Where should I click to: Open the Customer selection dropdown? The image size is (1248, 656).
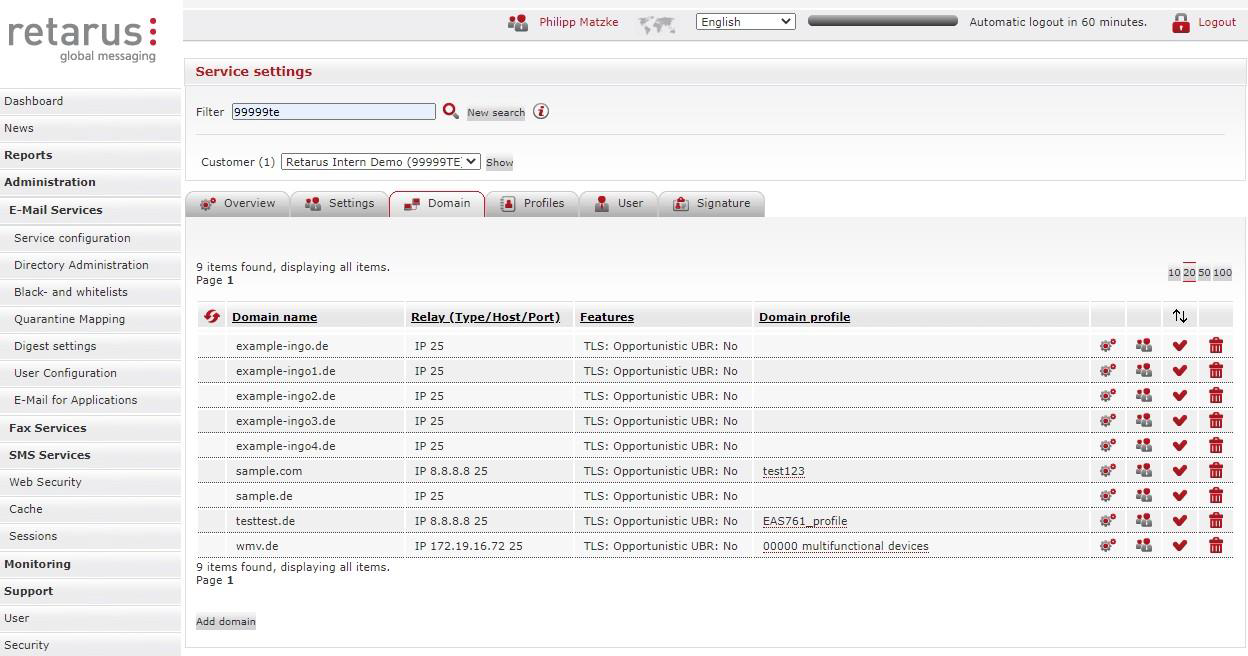(380, 162)
